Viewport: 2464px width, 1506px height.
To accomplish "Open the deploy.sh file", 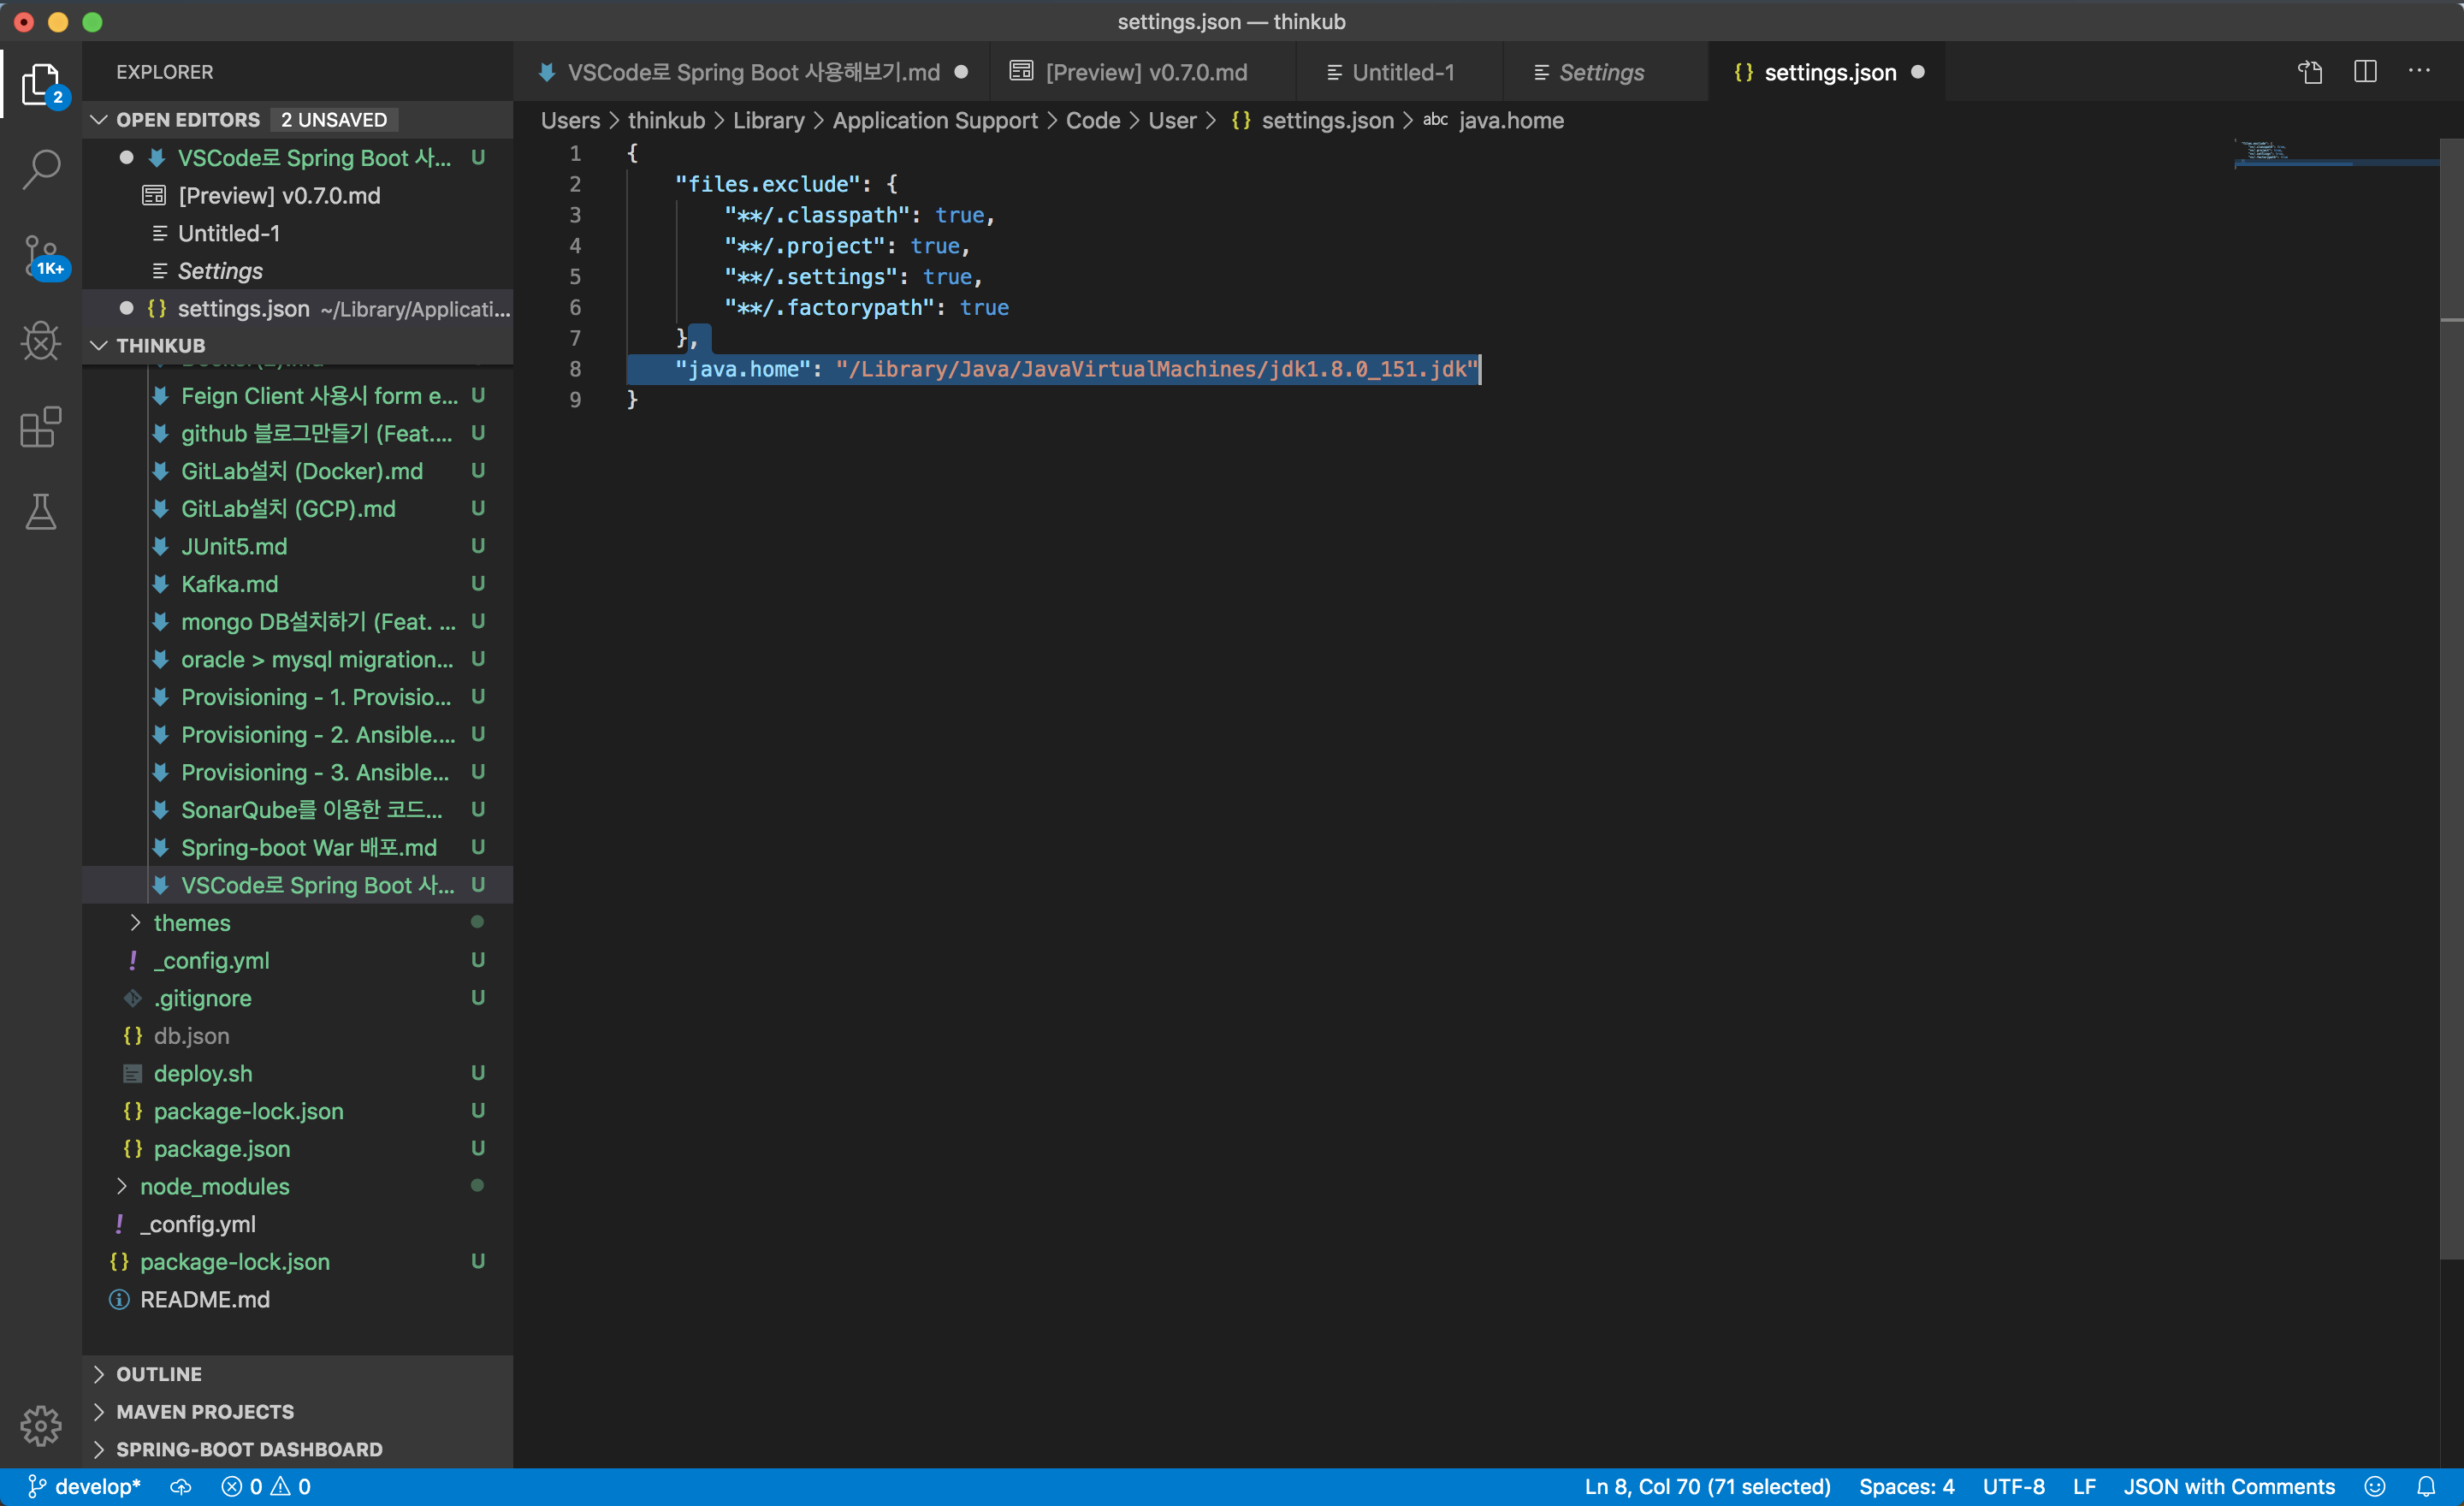I will pyautogui.click(x=298, y=1073).
